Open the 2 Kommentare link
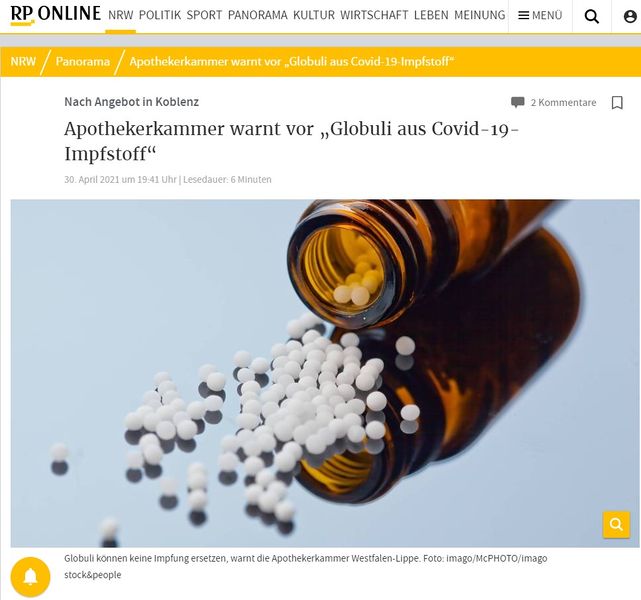Viewport: 641px width, 600px height. [563, 103]
